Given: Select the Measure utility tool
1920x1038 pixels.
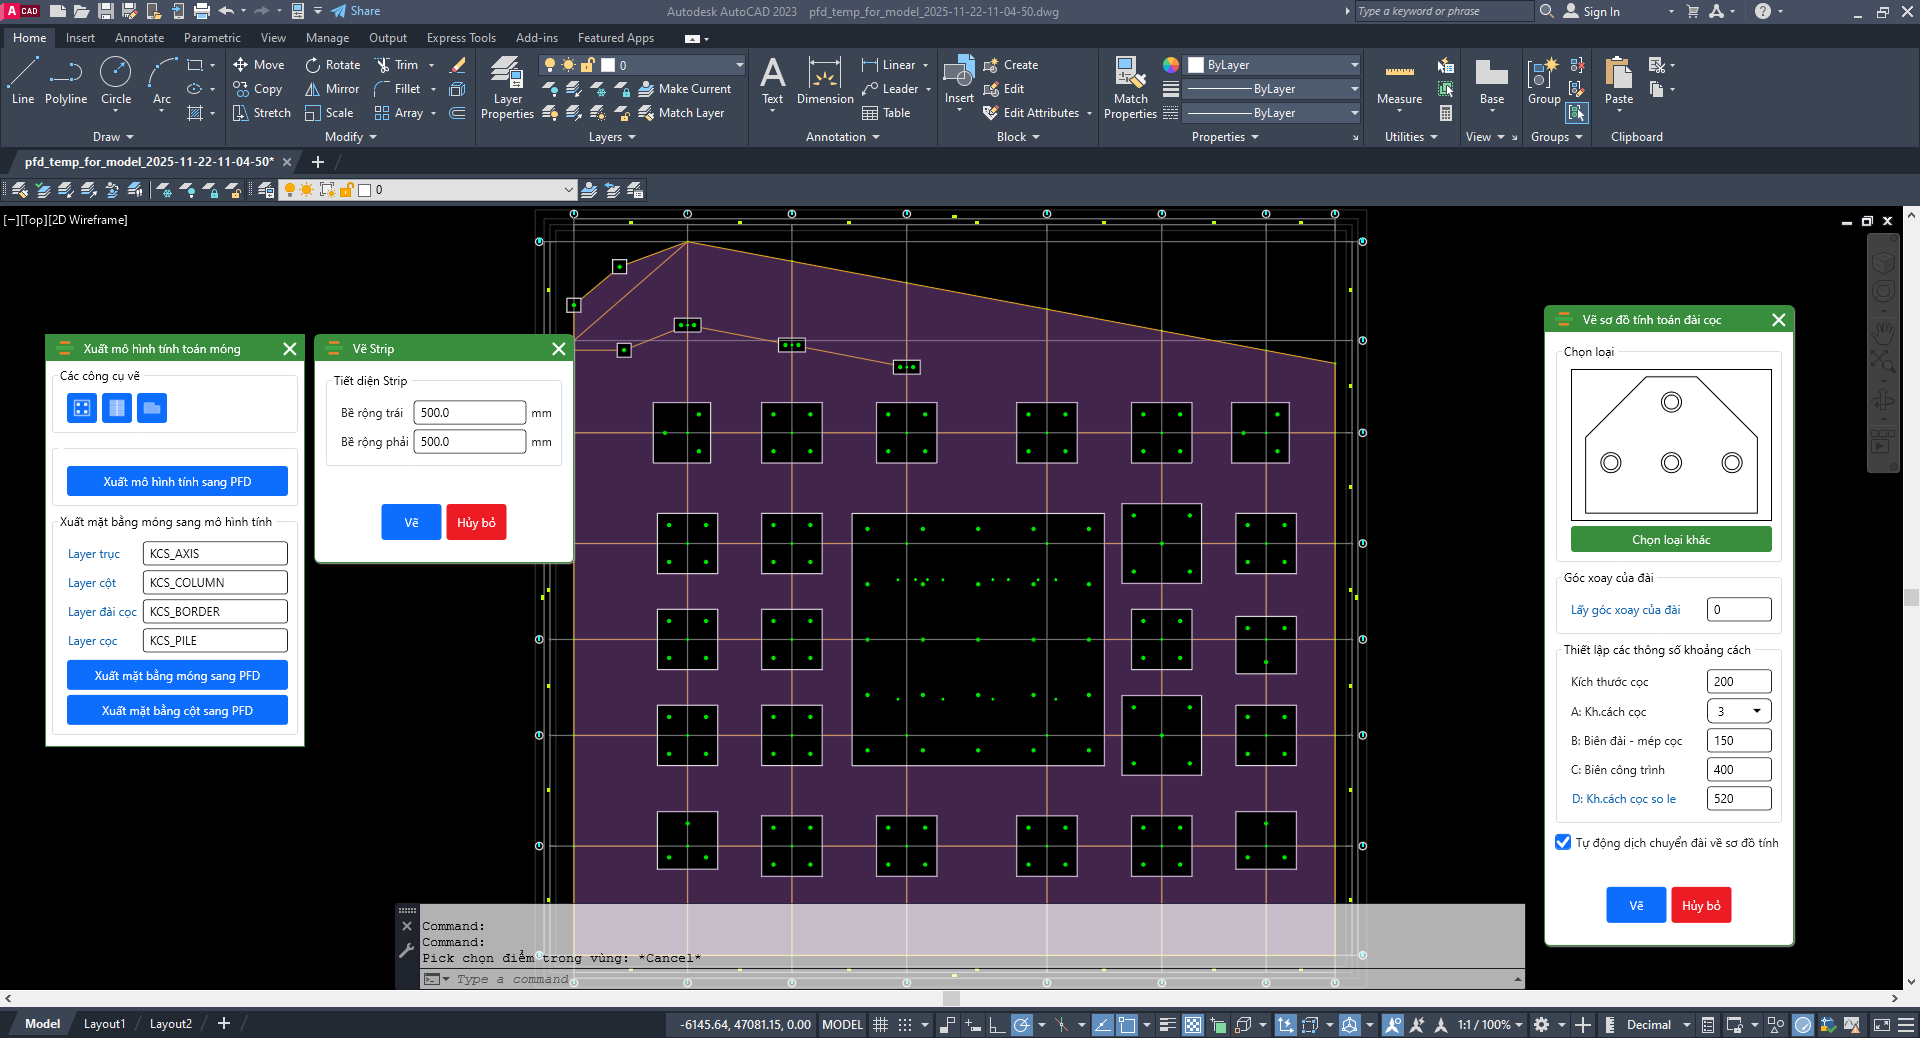Looking at the screenshot, I should pyautogui.click(x=1399, y=82).
